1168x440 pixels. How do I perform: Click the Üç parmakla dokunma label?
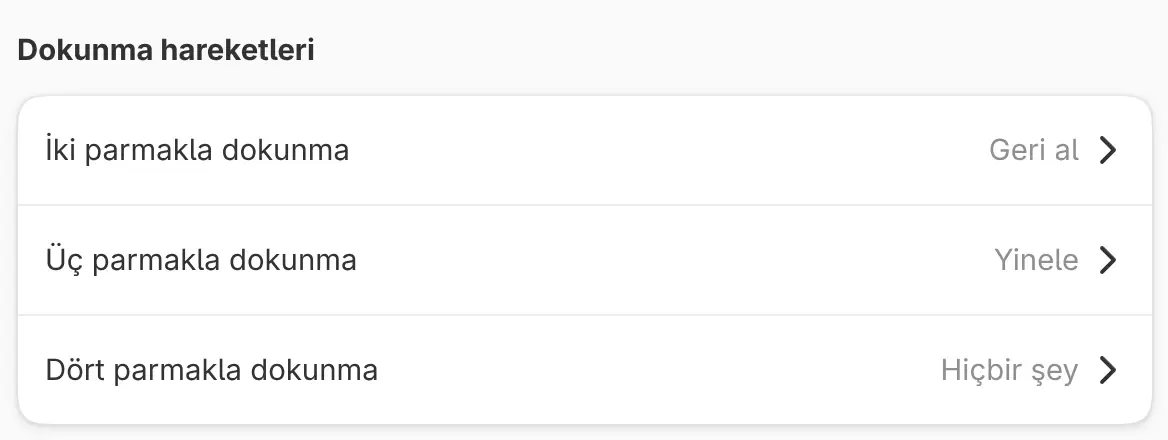click(x=201, y=260)
